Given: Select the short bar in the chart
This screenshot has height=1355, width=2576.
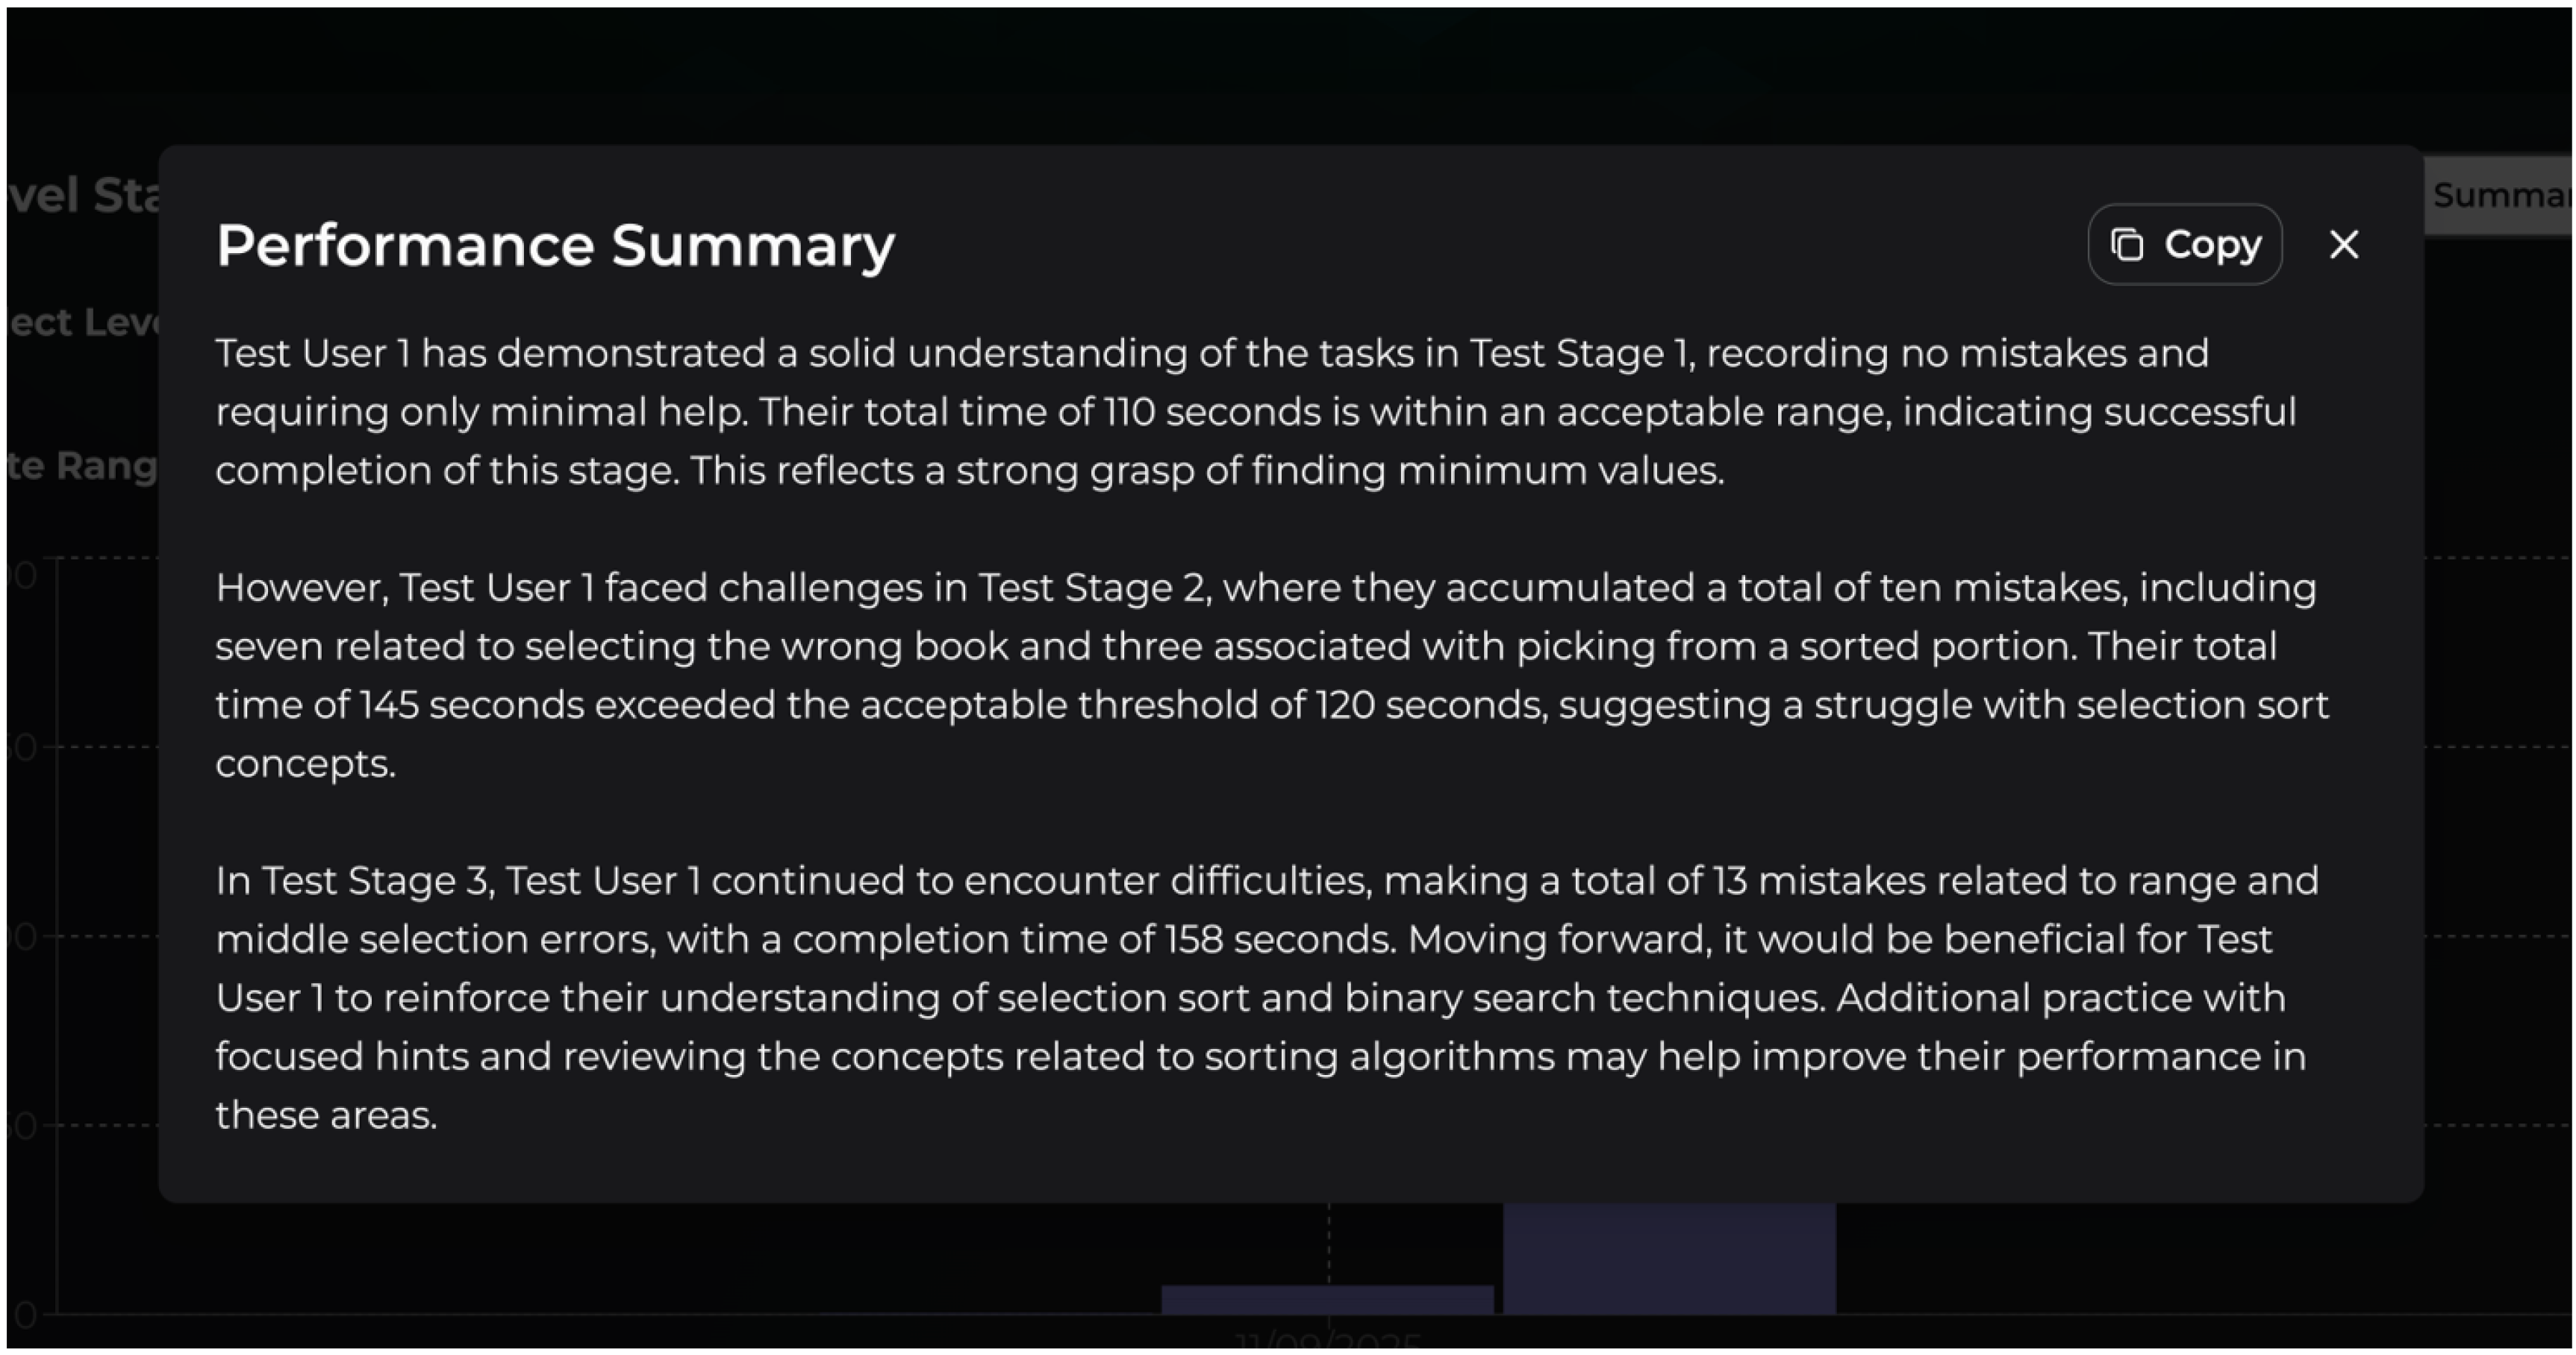Looking at the screenshot, I should click(x=1326, y=1299).
